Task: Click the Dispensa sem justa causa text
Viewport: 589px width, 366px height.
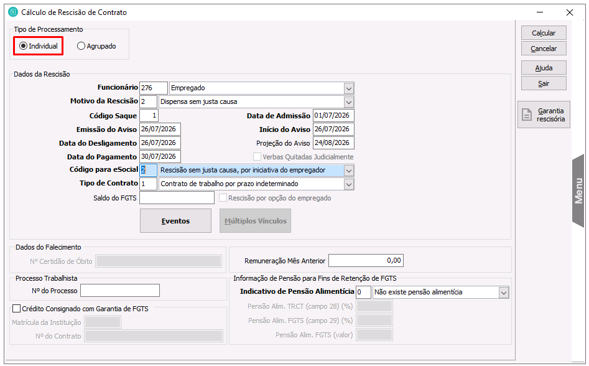Action: click(x=199, y=102)
